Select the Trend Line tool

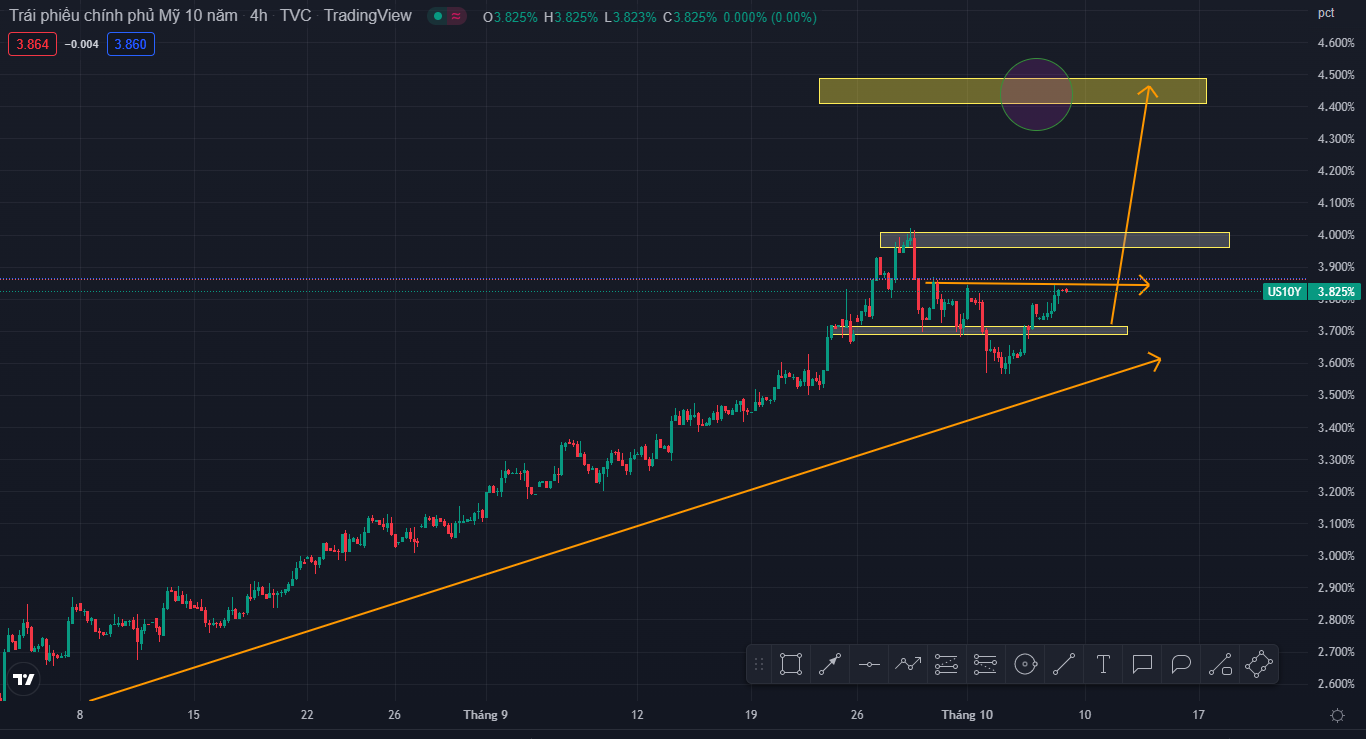tap(1064, 664)
